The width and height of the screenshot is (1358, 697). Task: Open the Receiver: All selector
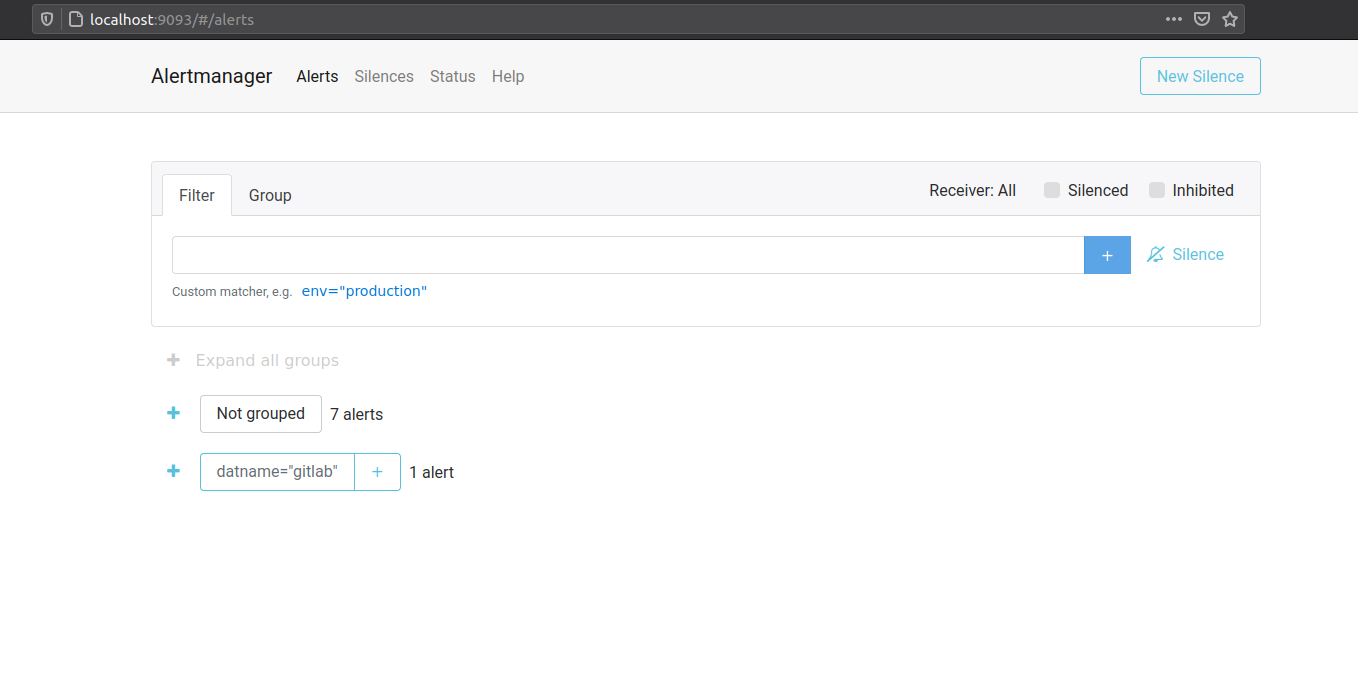tap(972, 190)
